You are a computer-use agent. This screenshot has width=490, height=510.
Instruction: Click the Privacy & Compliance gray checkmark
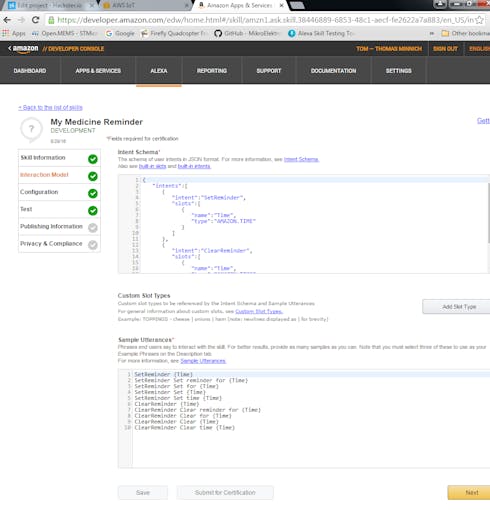coord(93,245)
